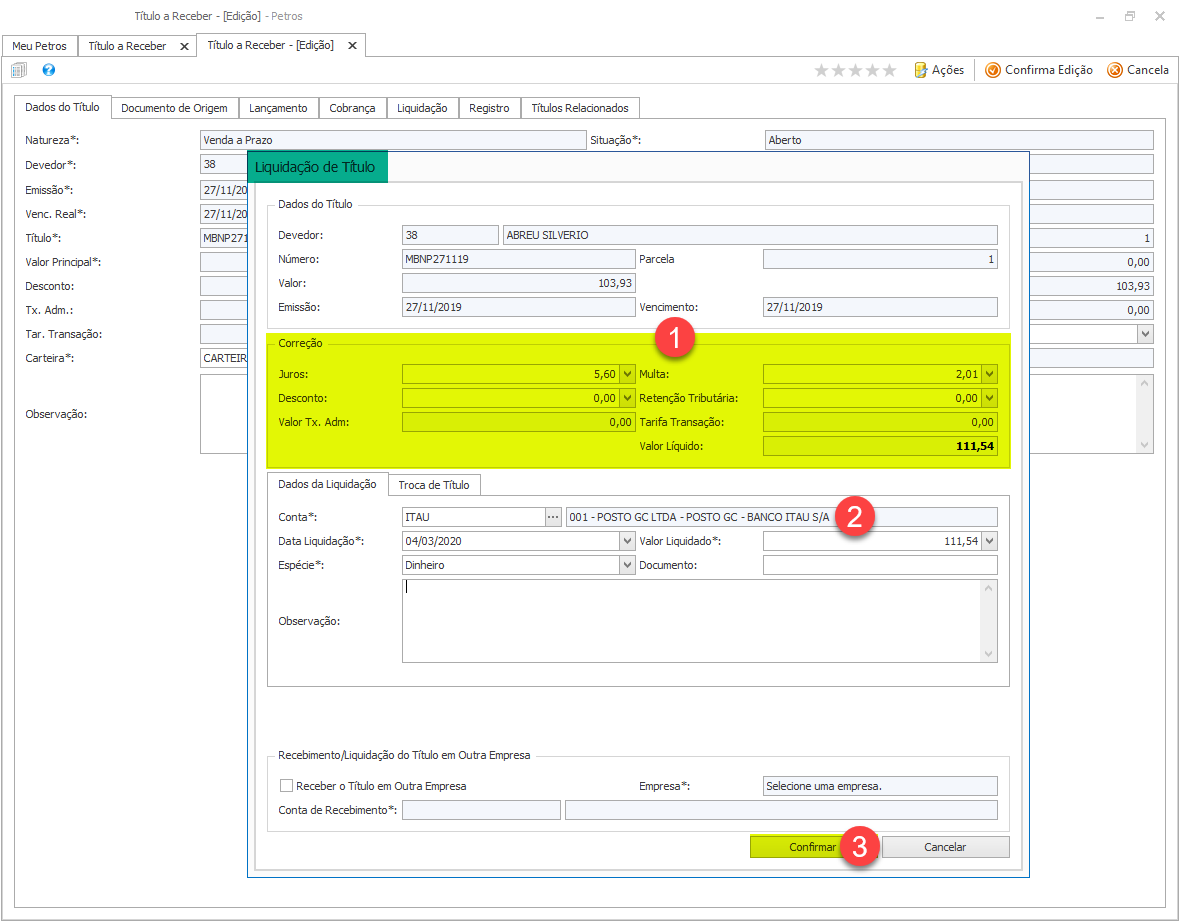1180x922 pixels.
Task: Rate with the fifth favorite star
Action: pyautogui.click(x=890, y=70)
